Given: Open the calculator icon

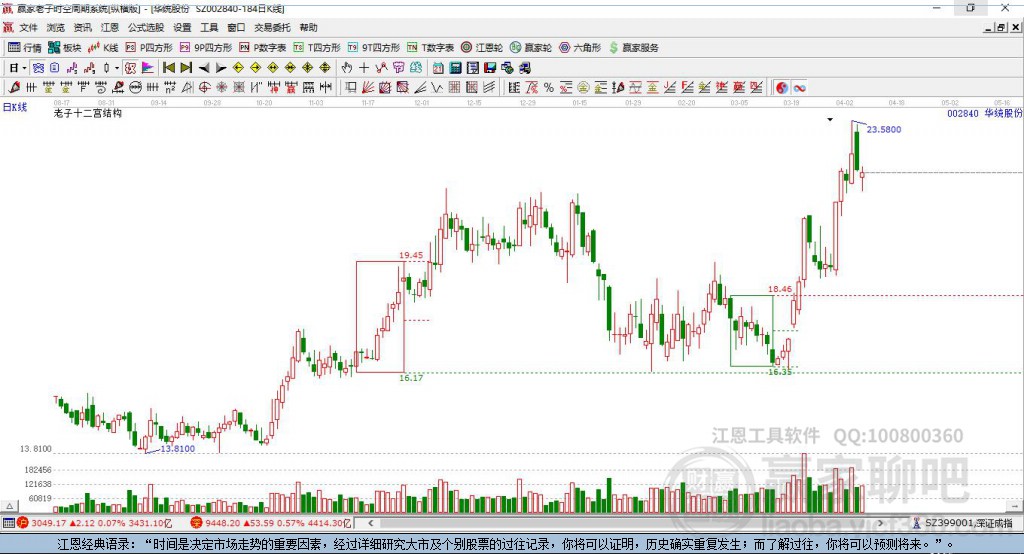Looking at the screenshot, I should coord(456,68).
